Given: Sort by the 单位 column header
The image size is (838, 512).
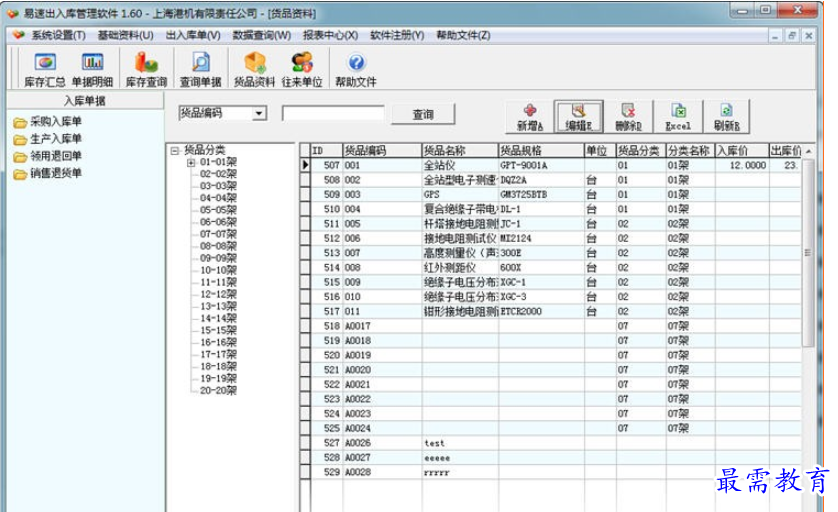Looking at the screenshot, I should tap(600, 151).
